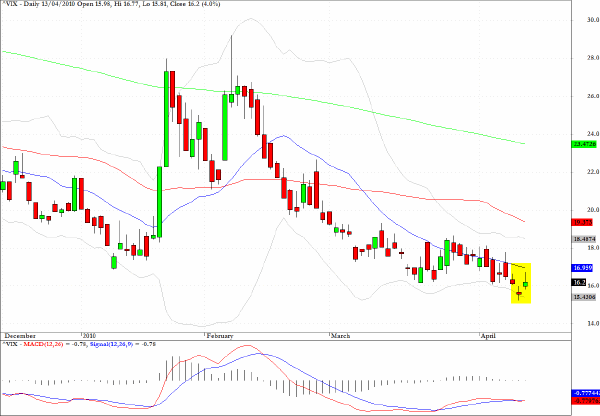Screen dimensions: 600x416
Task: Select the 22.0 price axis label
Action: [593, 172]
